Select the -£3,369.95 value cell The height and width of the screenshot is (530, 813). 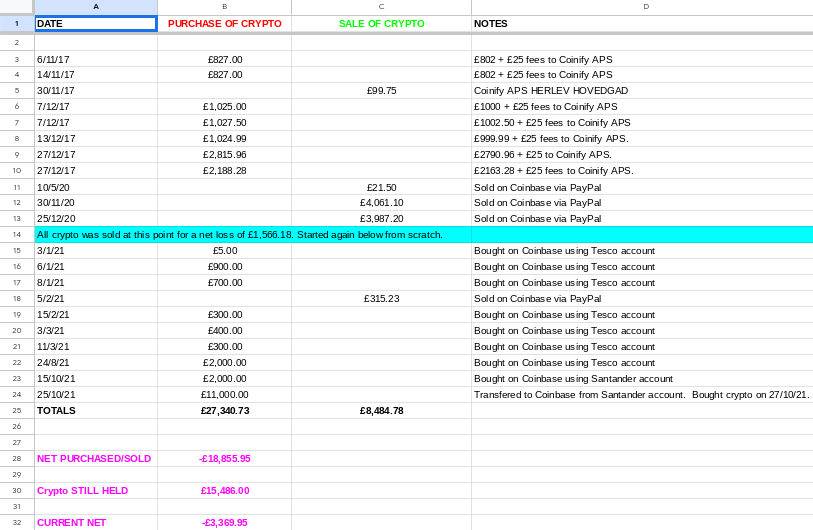pos(225,522)
